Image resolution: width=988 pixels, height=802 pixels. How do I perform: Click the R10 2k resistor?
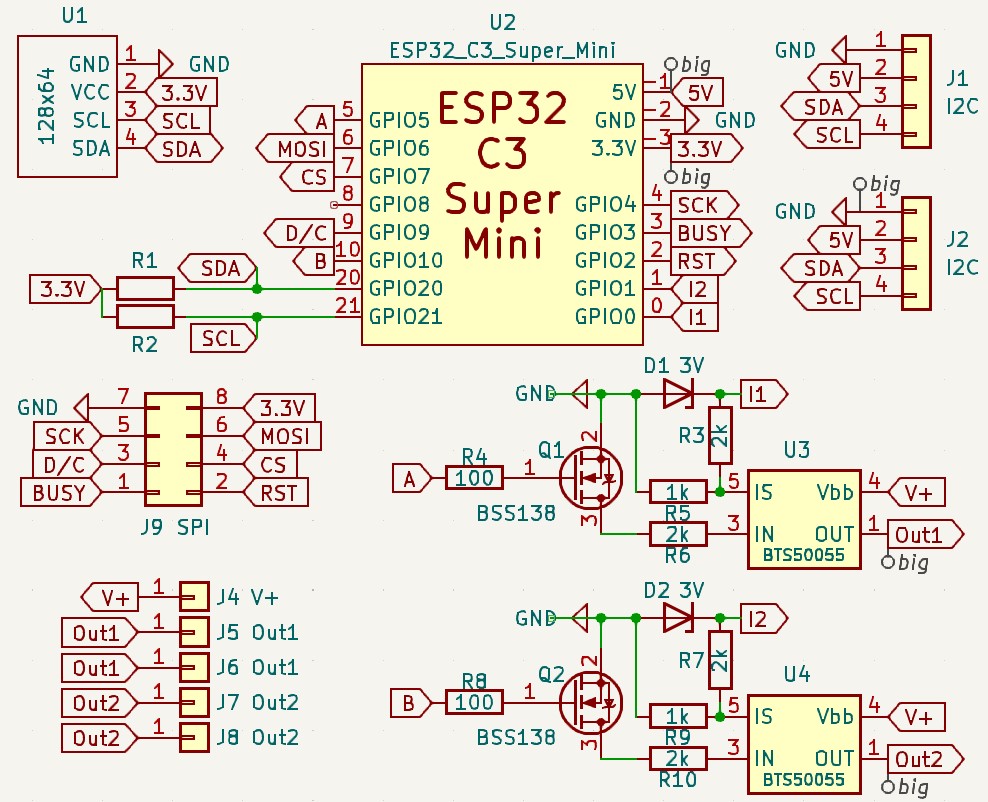[x=678, y=758]
